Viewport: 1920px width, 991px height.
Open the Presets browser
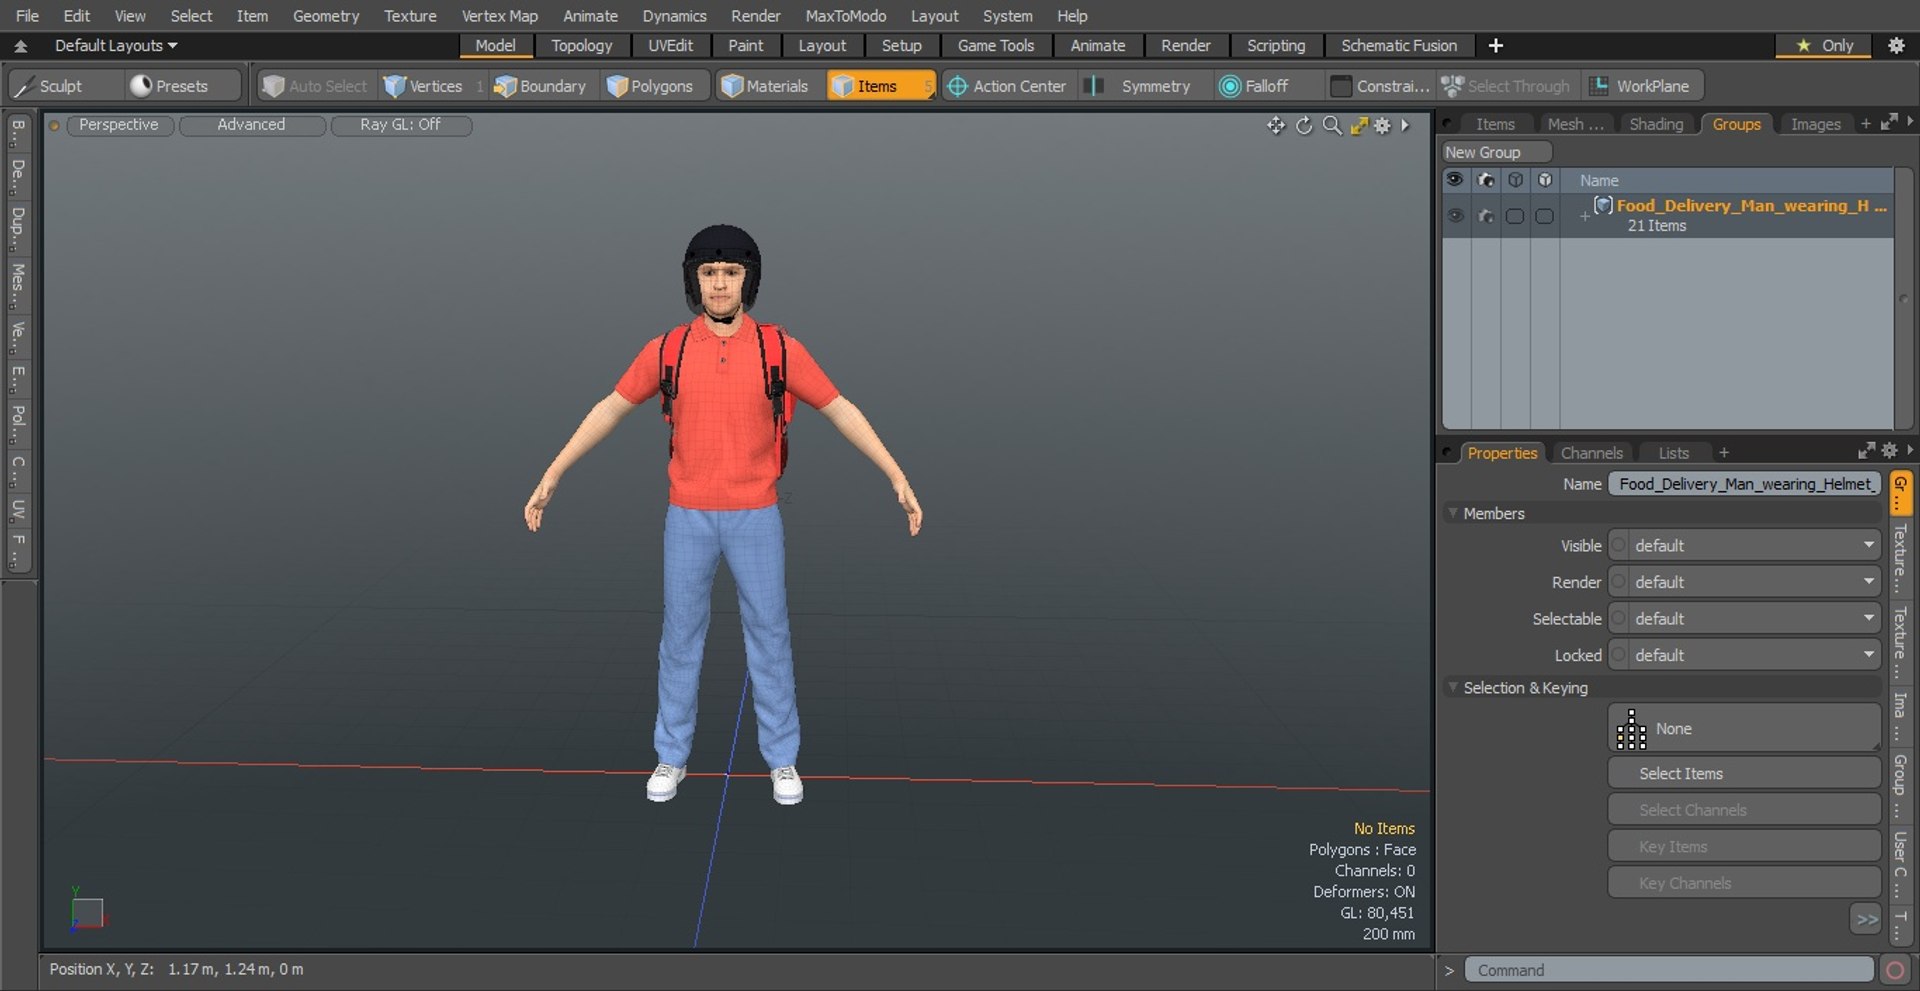click(x=182, y=86)
